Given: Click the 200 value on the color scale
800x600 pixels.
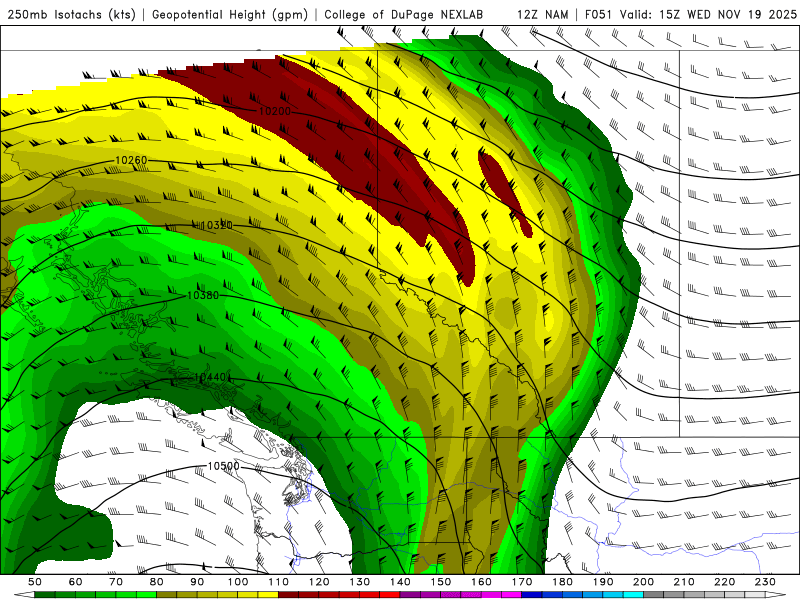Looking at the screenshot, I should pos(644,582).
